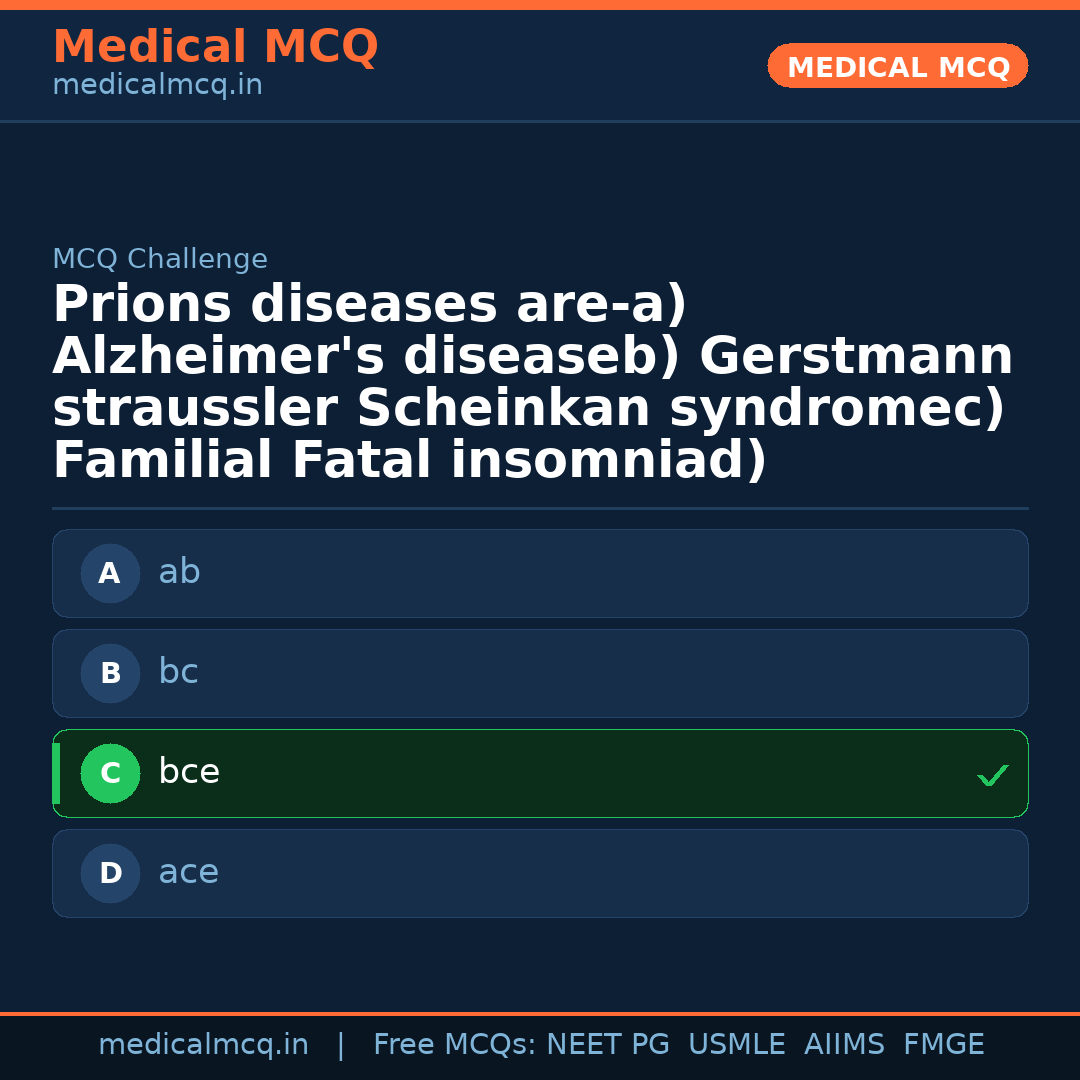Select the circular D option badge
This screenshot has height=1080, width=1080.
coord(110,873)
